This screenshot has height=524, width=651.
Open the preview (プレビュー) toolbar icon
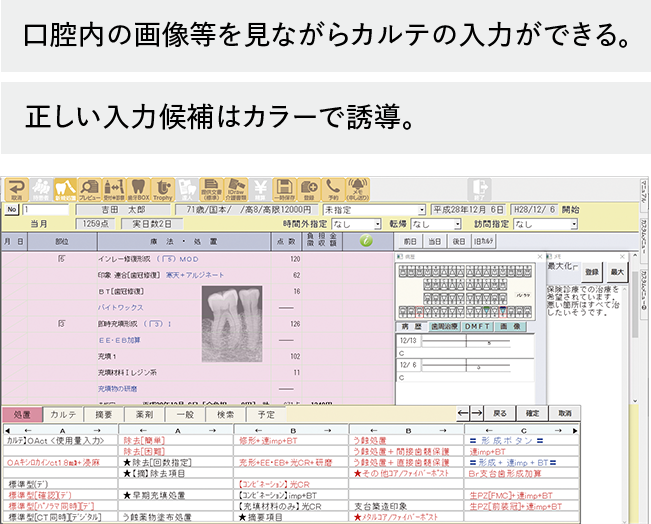pos(89,189)
